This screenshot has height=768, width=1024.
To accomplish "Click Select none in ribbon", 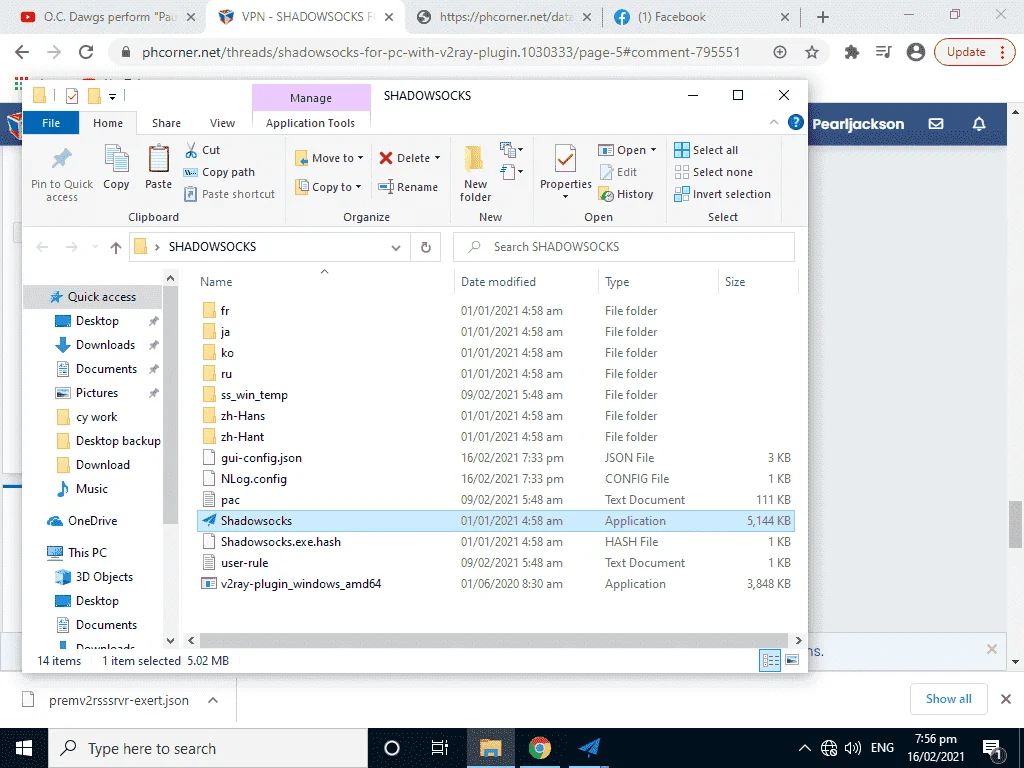I will tap(714, 172).
